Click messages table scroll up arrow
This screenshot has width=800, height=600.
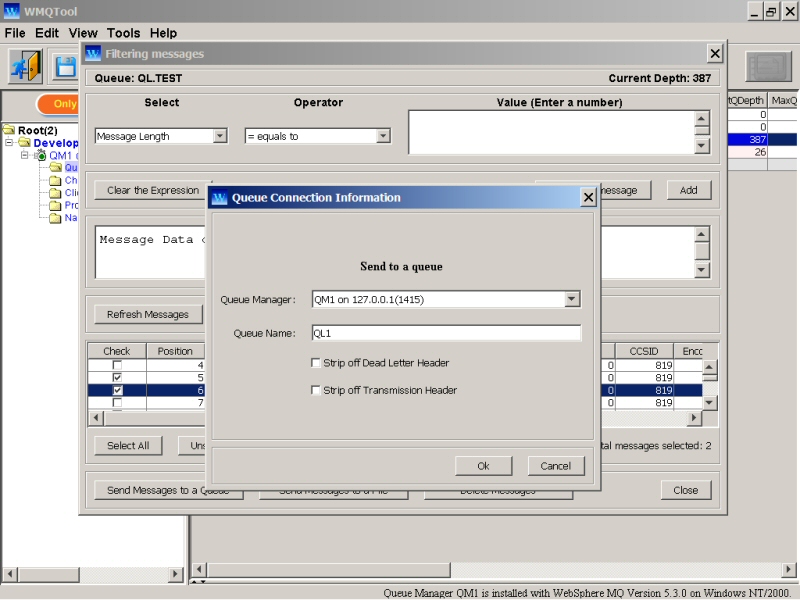tap(709, 366)
